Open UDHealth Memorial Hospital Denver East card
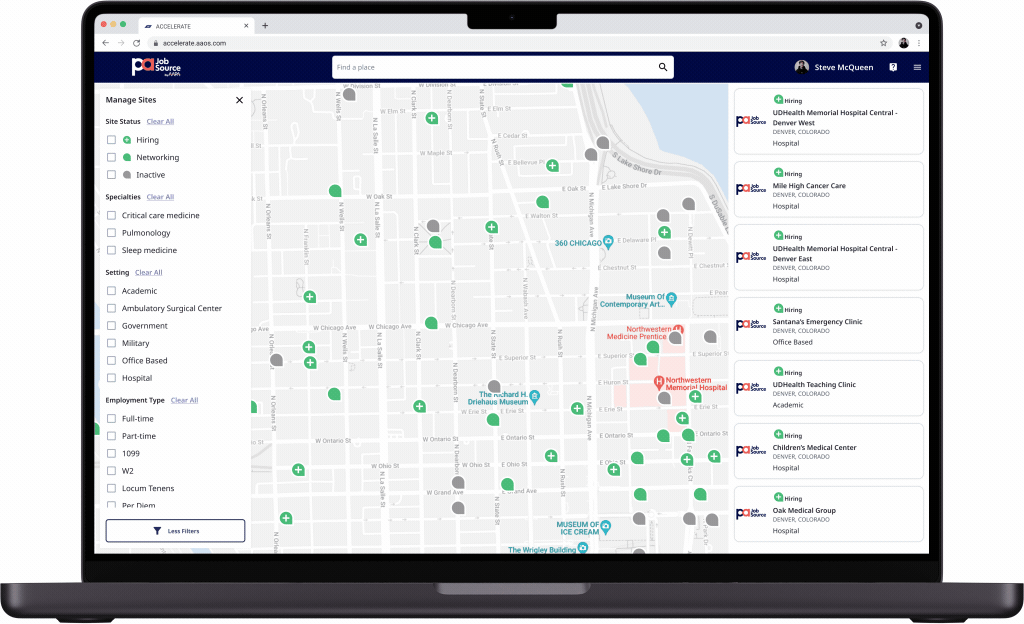 (x=828, y=257)
